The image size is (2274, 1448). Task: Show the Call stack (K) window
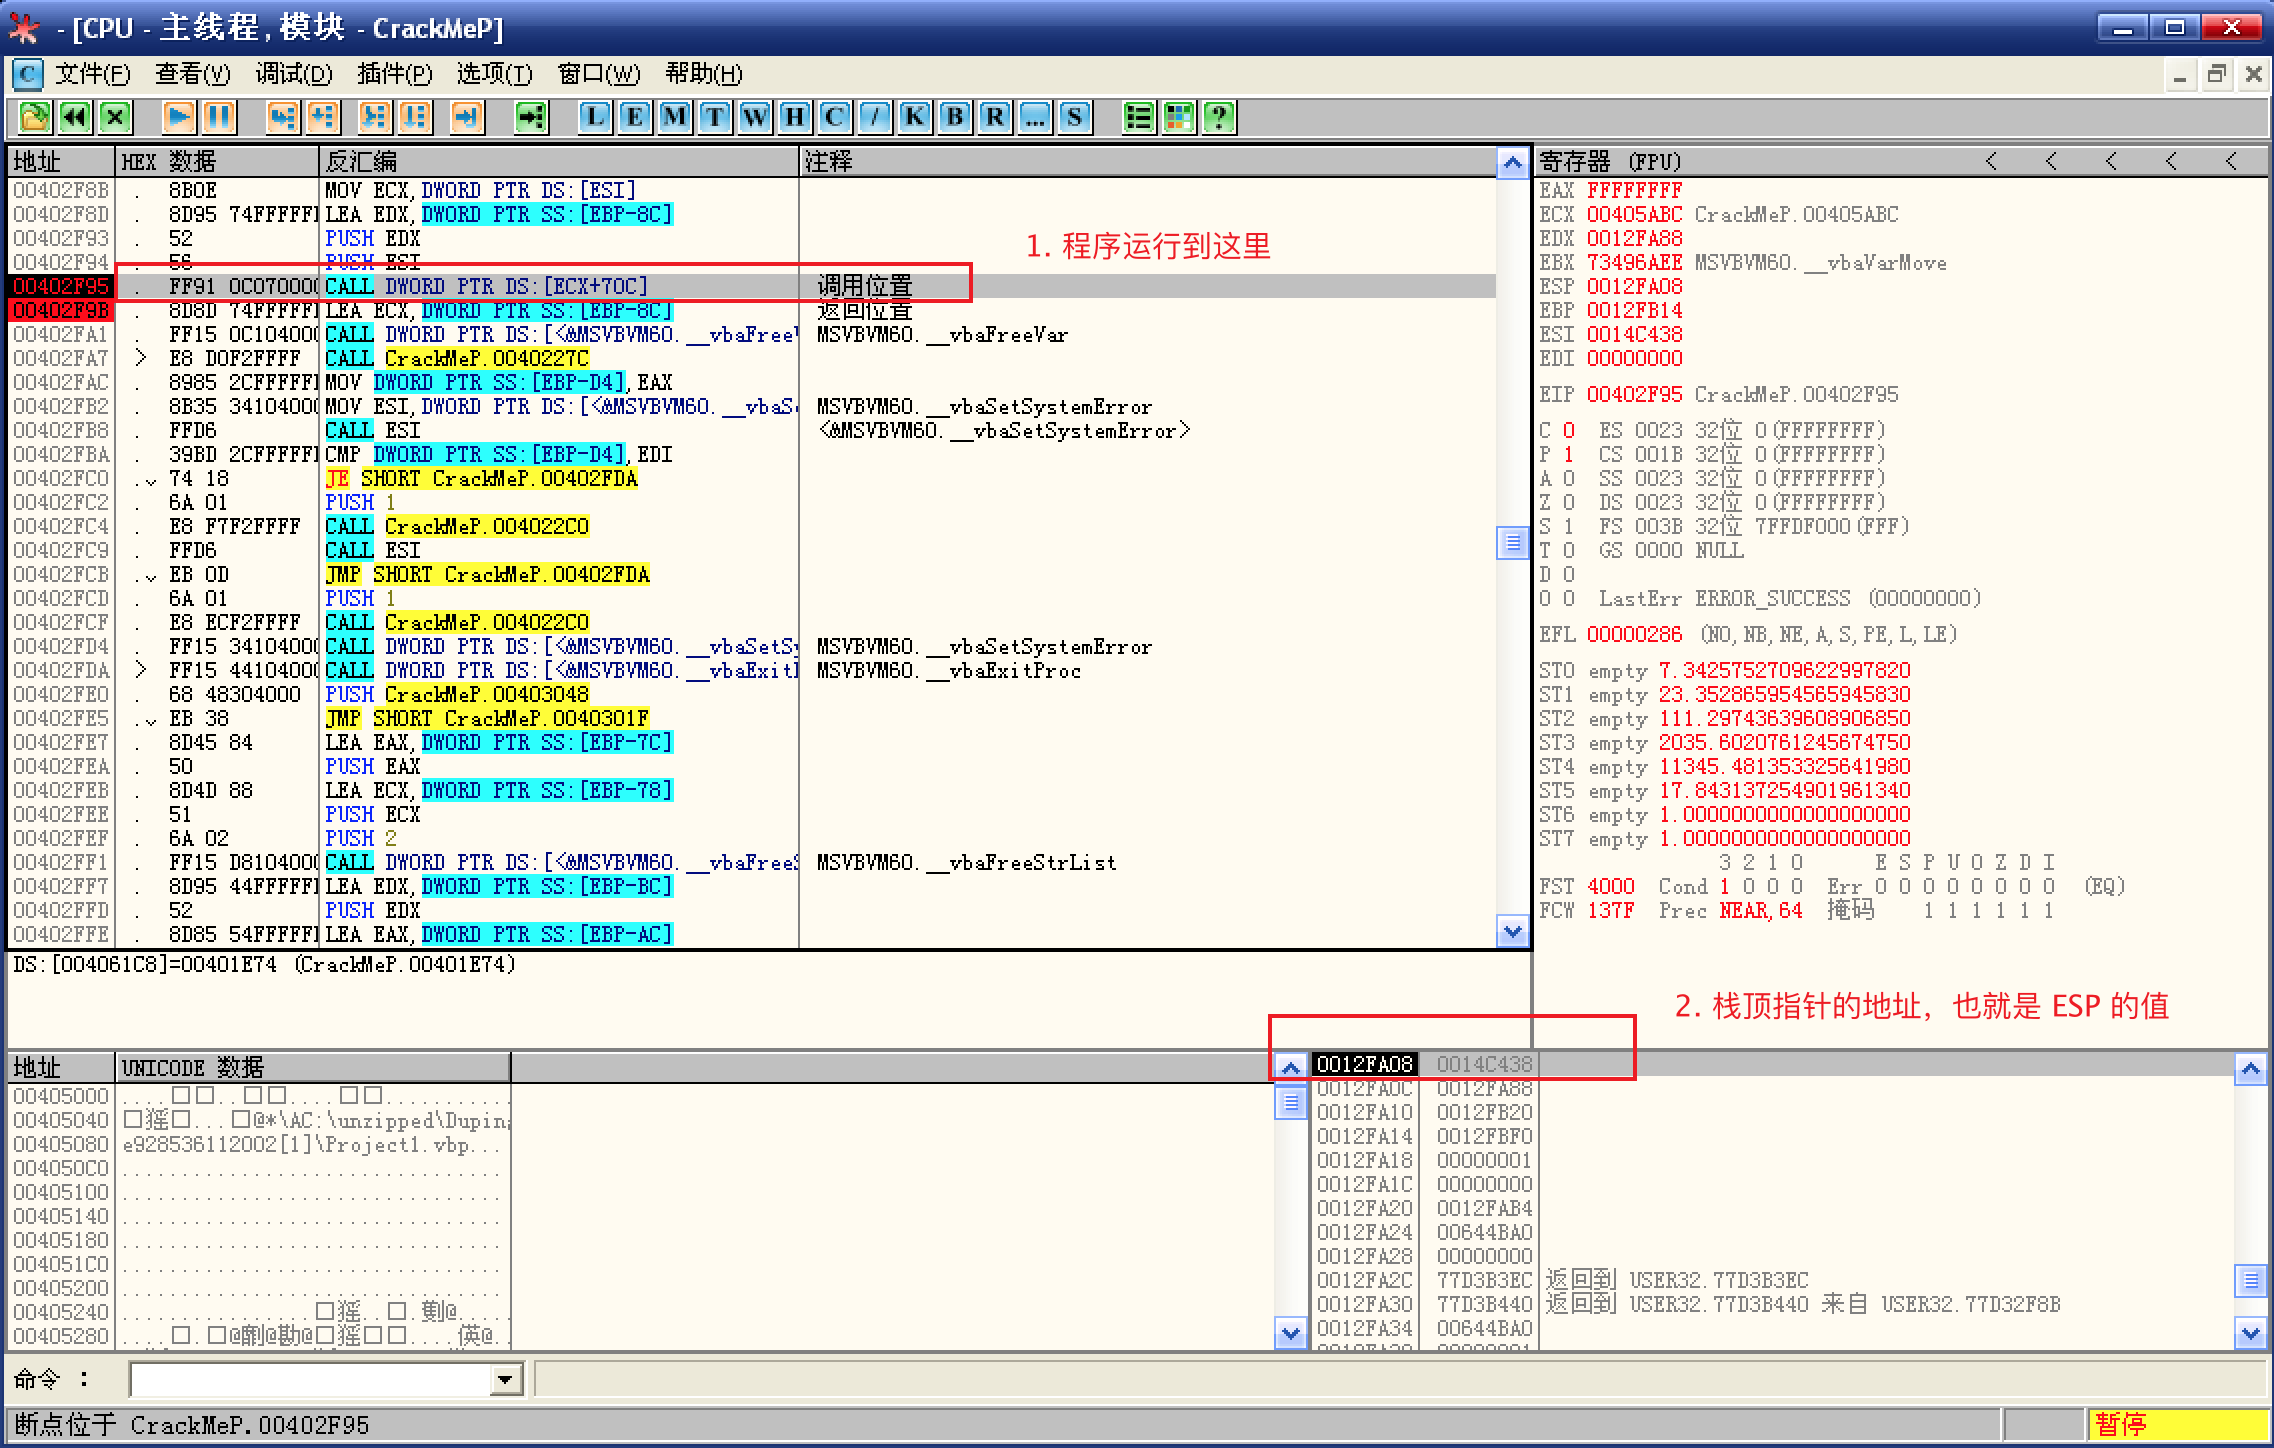click(x=914, y=117)
